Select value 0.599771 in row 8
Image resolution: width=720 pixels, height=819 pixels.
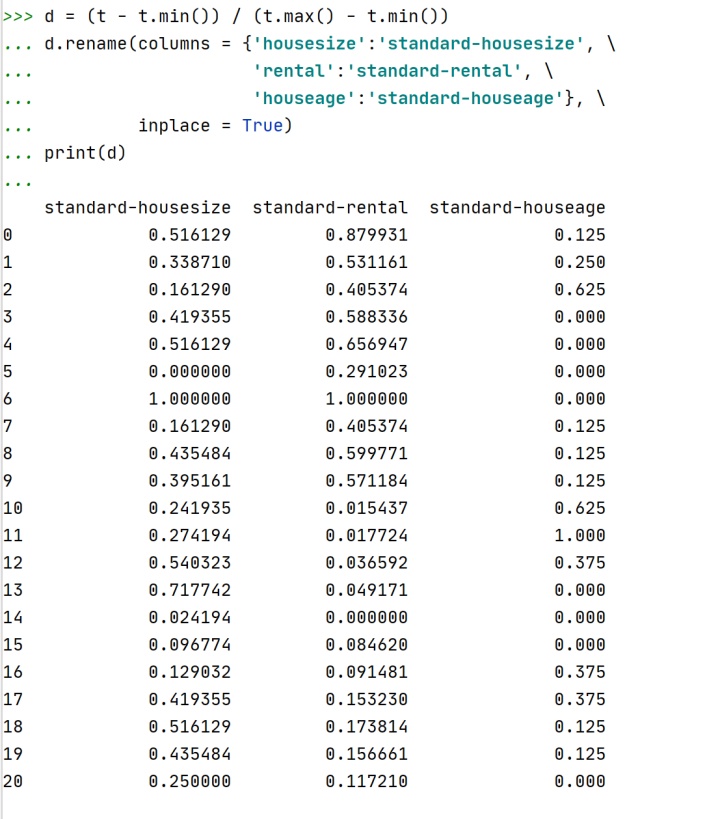tap(366, 453)
